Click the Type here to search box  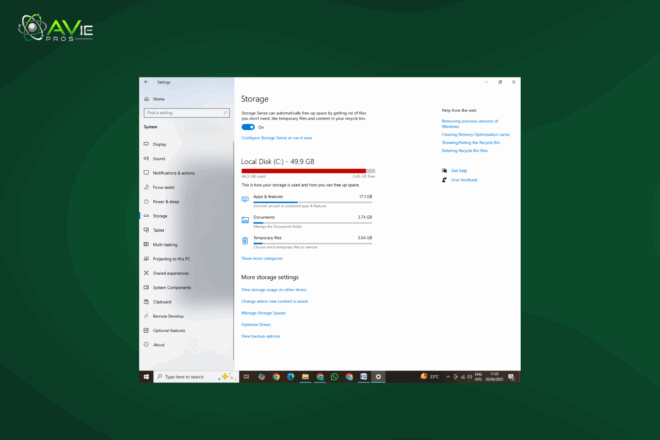point(197,377)
